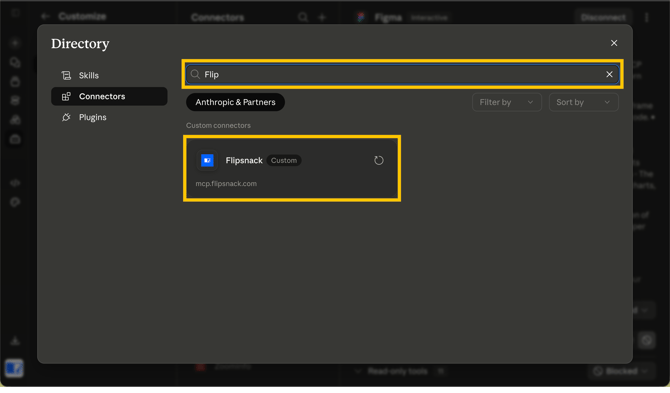Click back arrow beside Customize in background
670x393 pixels.
(45, 16)
